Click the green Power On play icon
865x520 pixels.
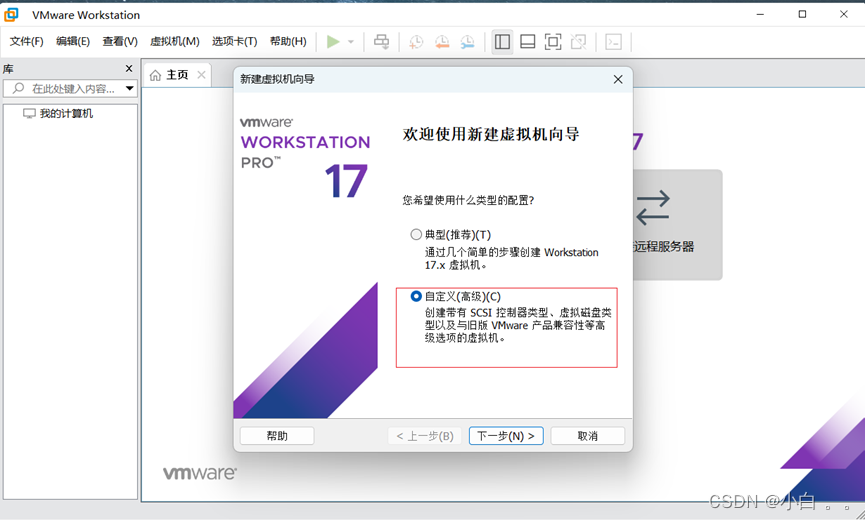(x=333, y=42)
